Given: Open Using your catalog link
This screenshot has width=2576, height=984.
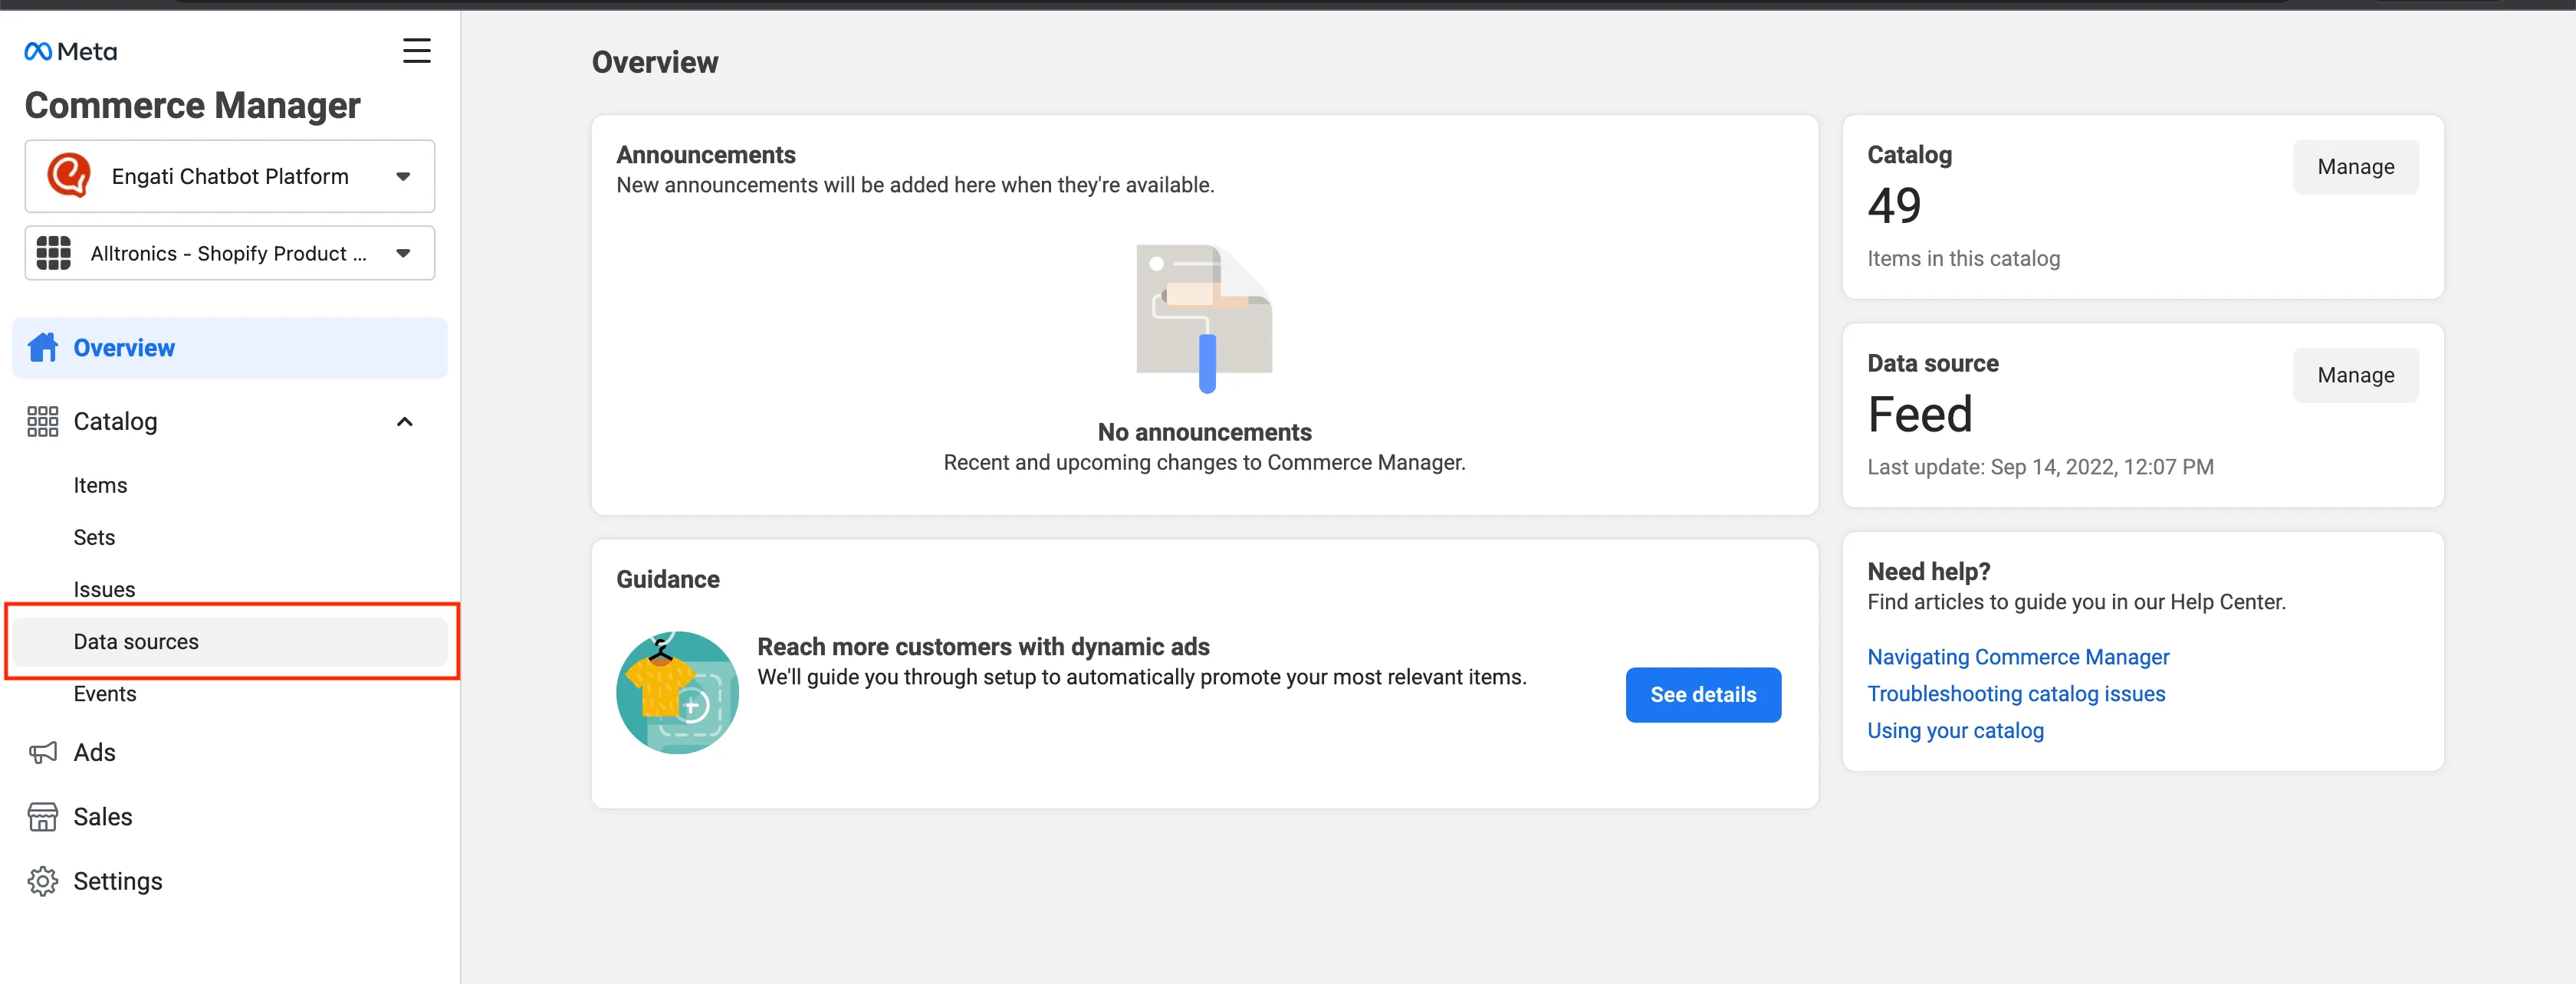Looking at the screenshot, I should [1955, 731].
